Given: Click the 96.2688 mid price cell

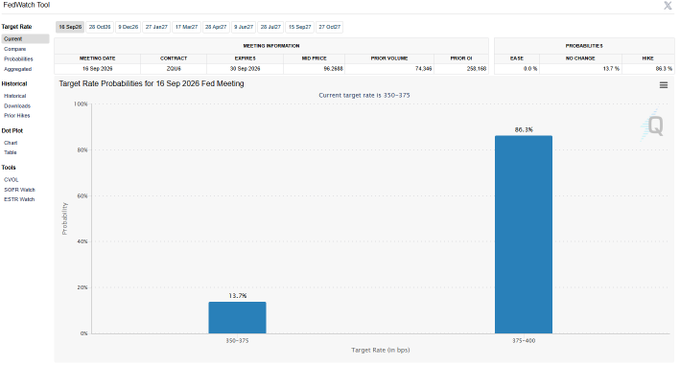Looking at the screenshot, I should (x=314, y=68).
